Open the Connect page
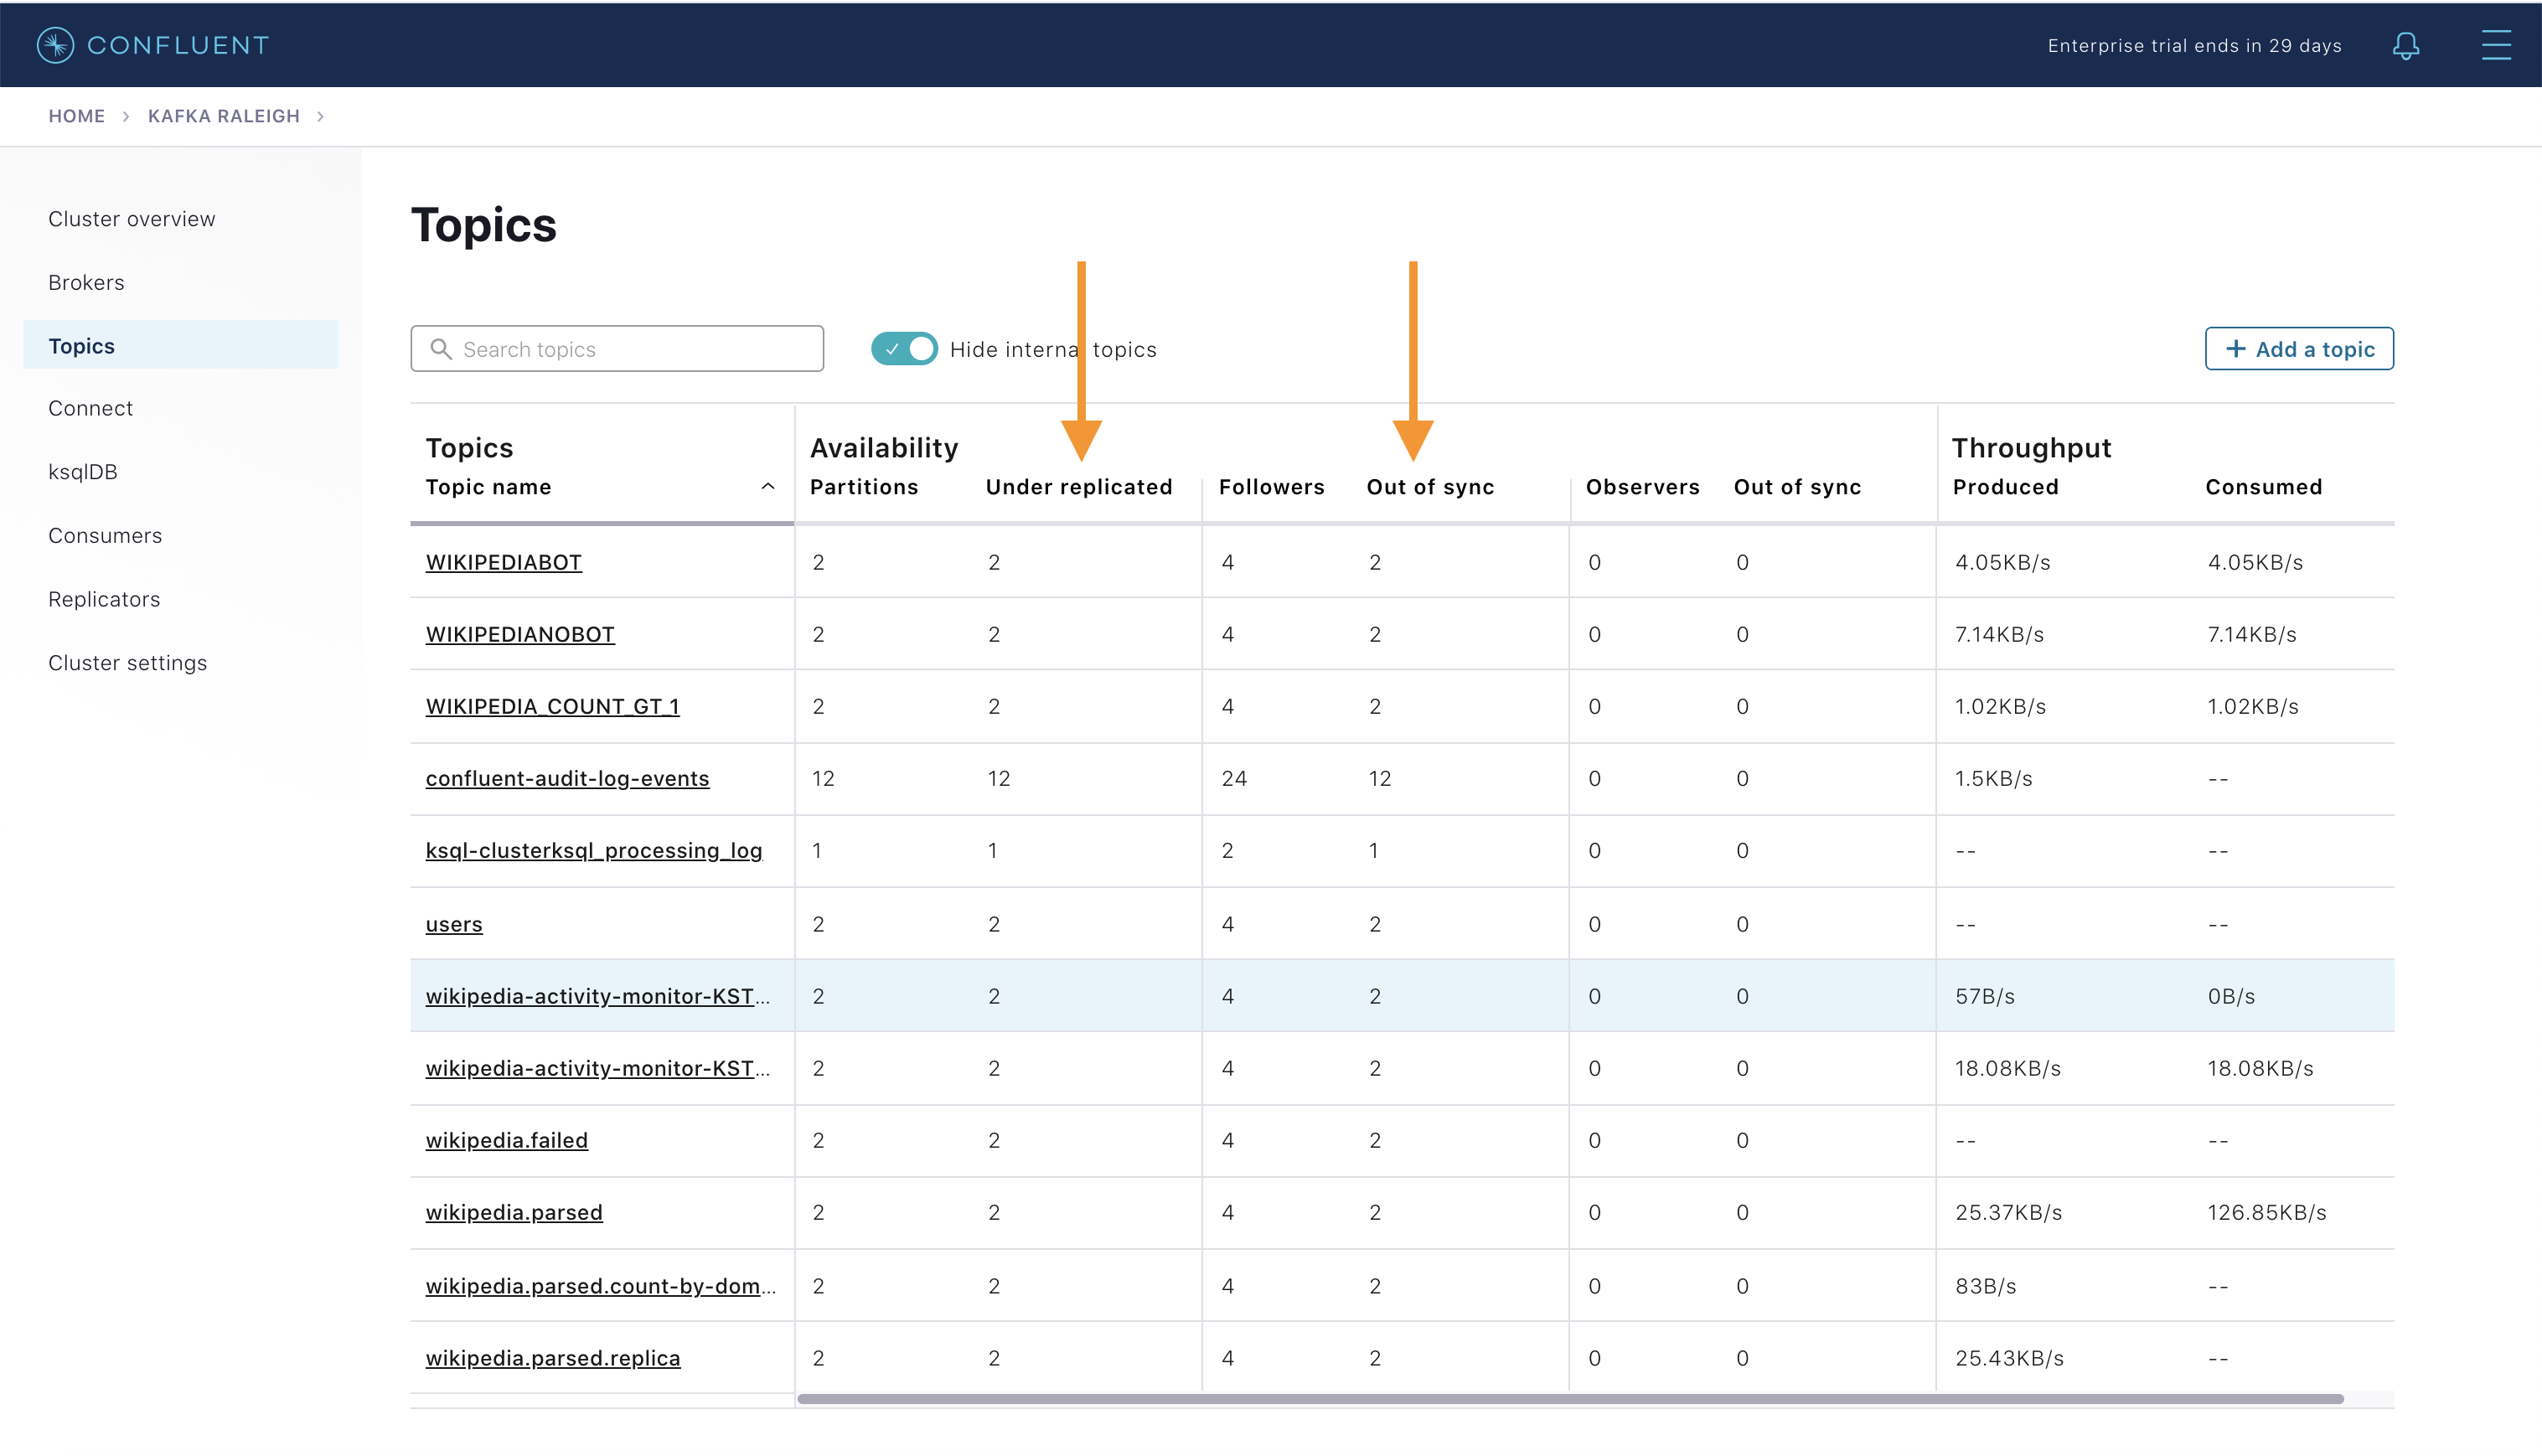Viewport: 2542px width, 1456px height. point(90,408)
